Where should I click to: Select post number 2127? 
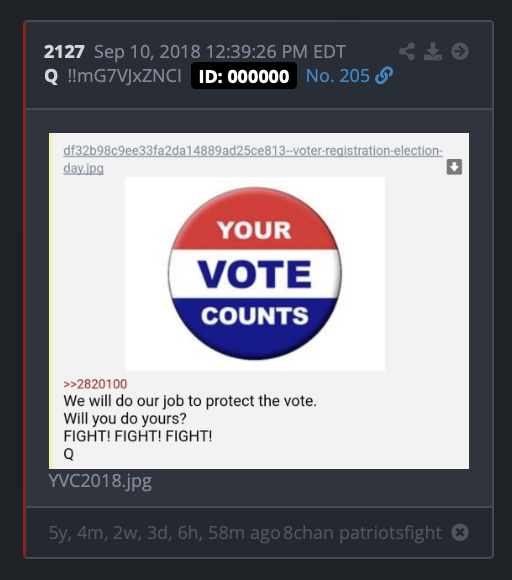[64, 51]
